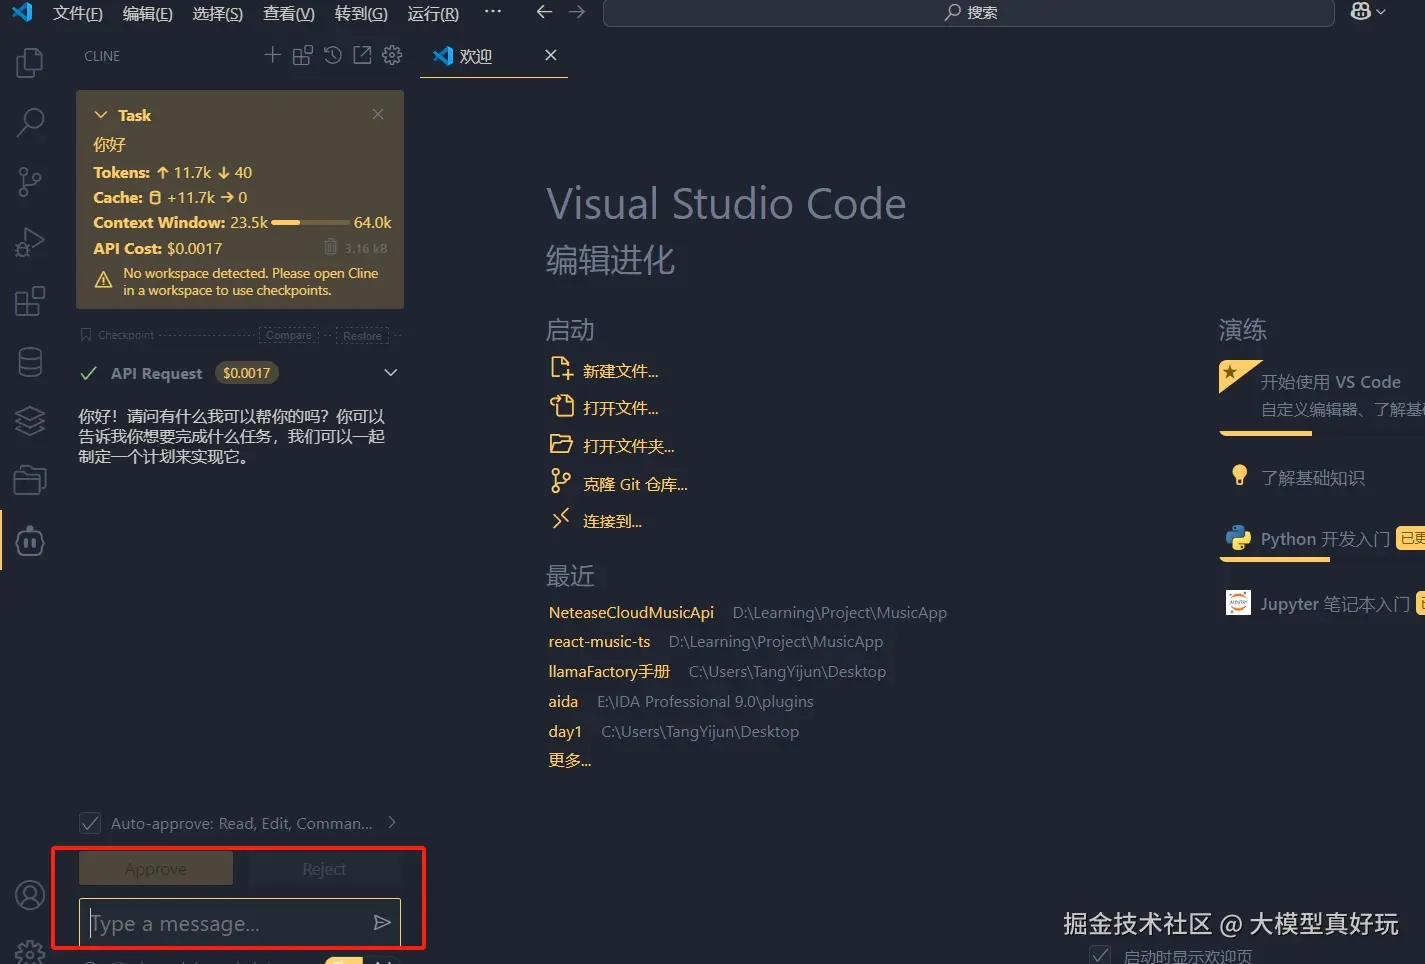
Task: Open the Extensions view
Action: pos(30,302)
